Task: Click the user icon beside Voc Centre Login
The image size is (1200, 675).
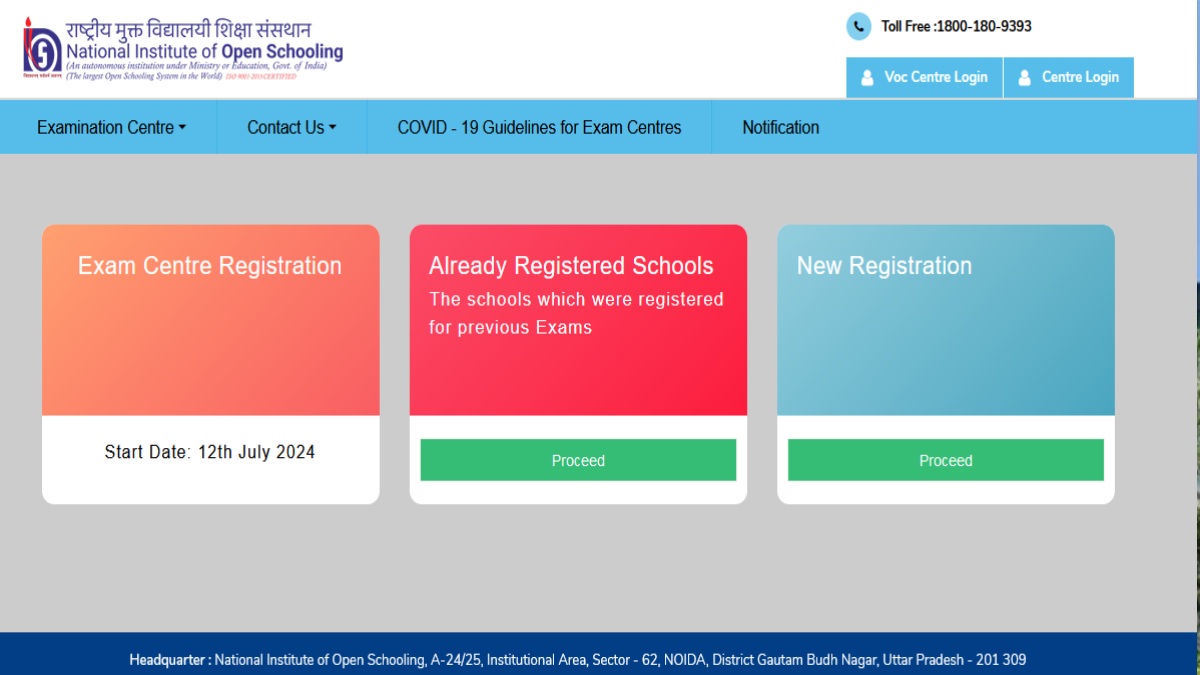Action: [867, 78]
